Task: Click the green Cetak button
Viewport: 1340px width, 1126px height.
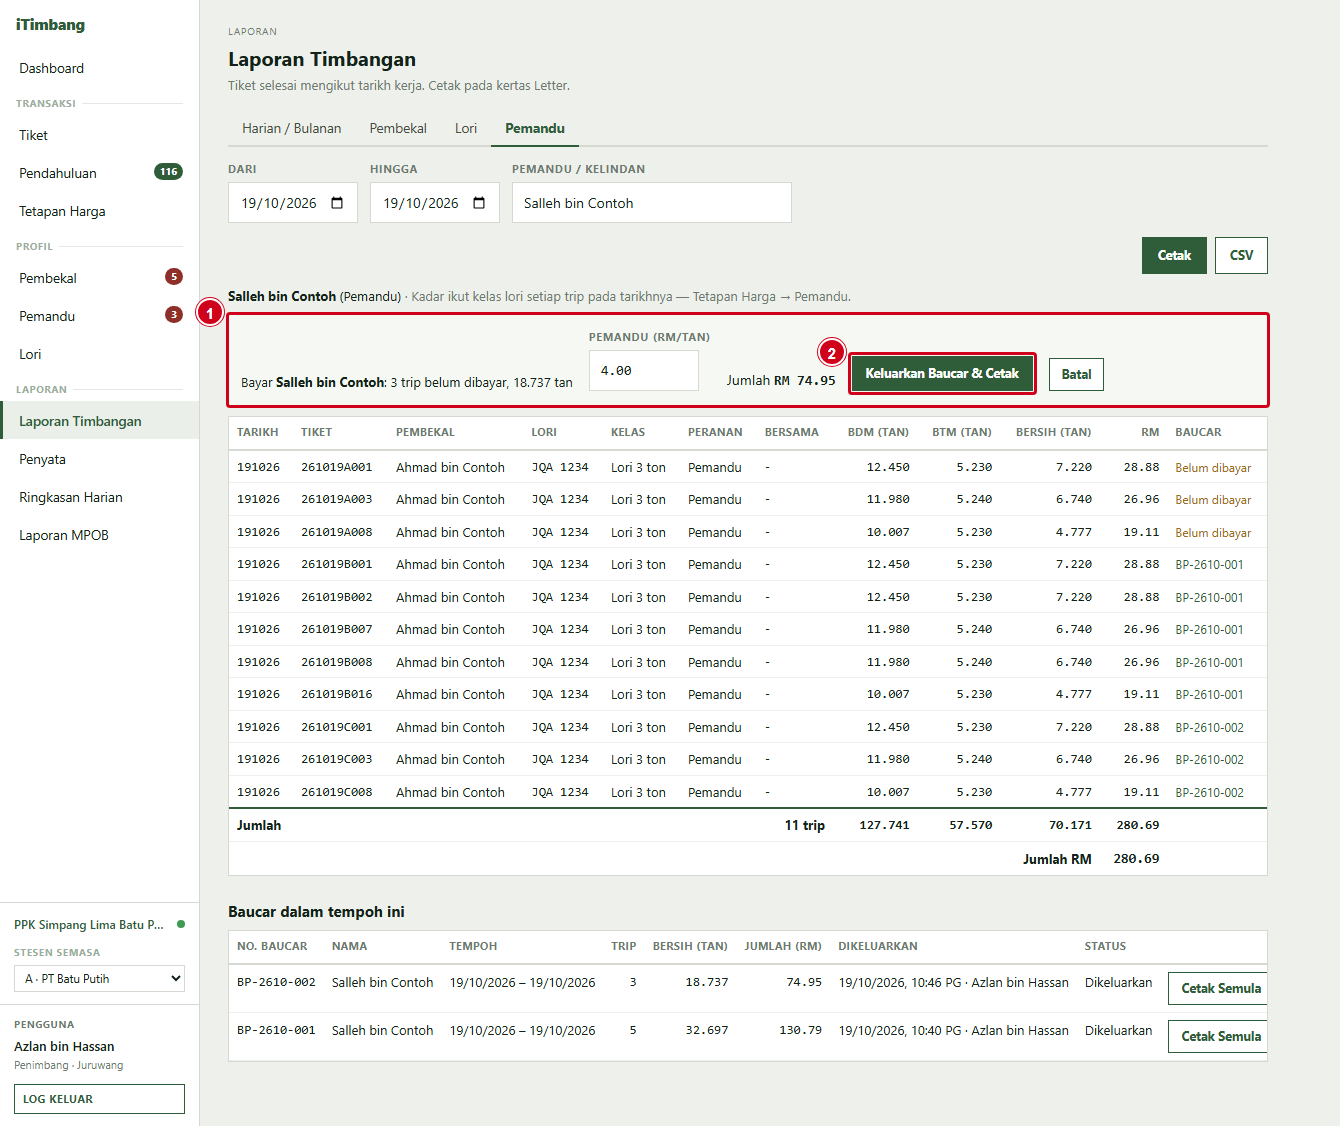Action: 1174,255
